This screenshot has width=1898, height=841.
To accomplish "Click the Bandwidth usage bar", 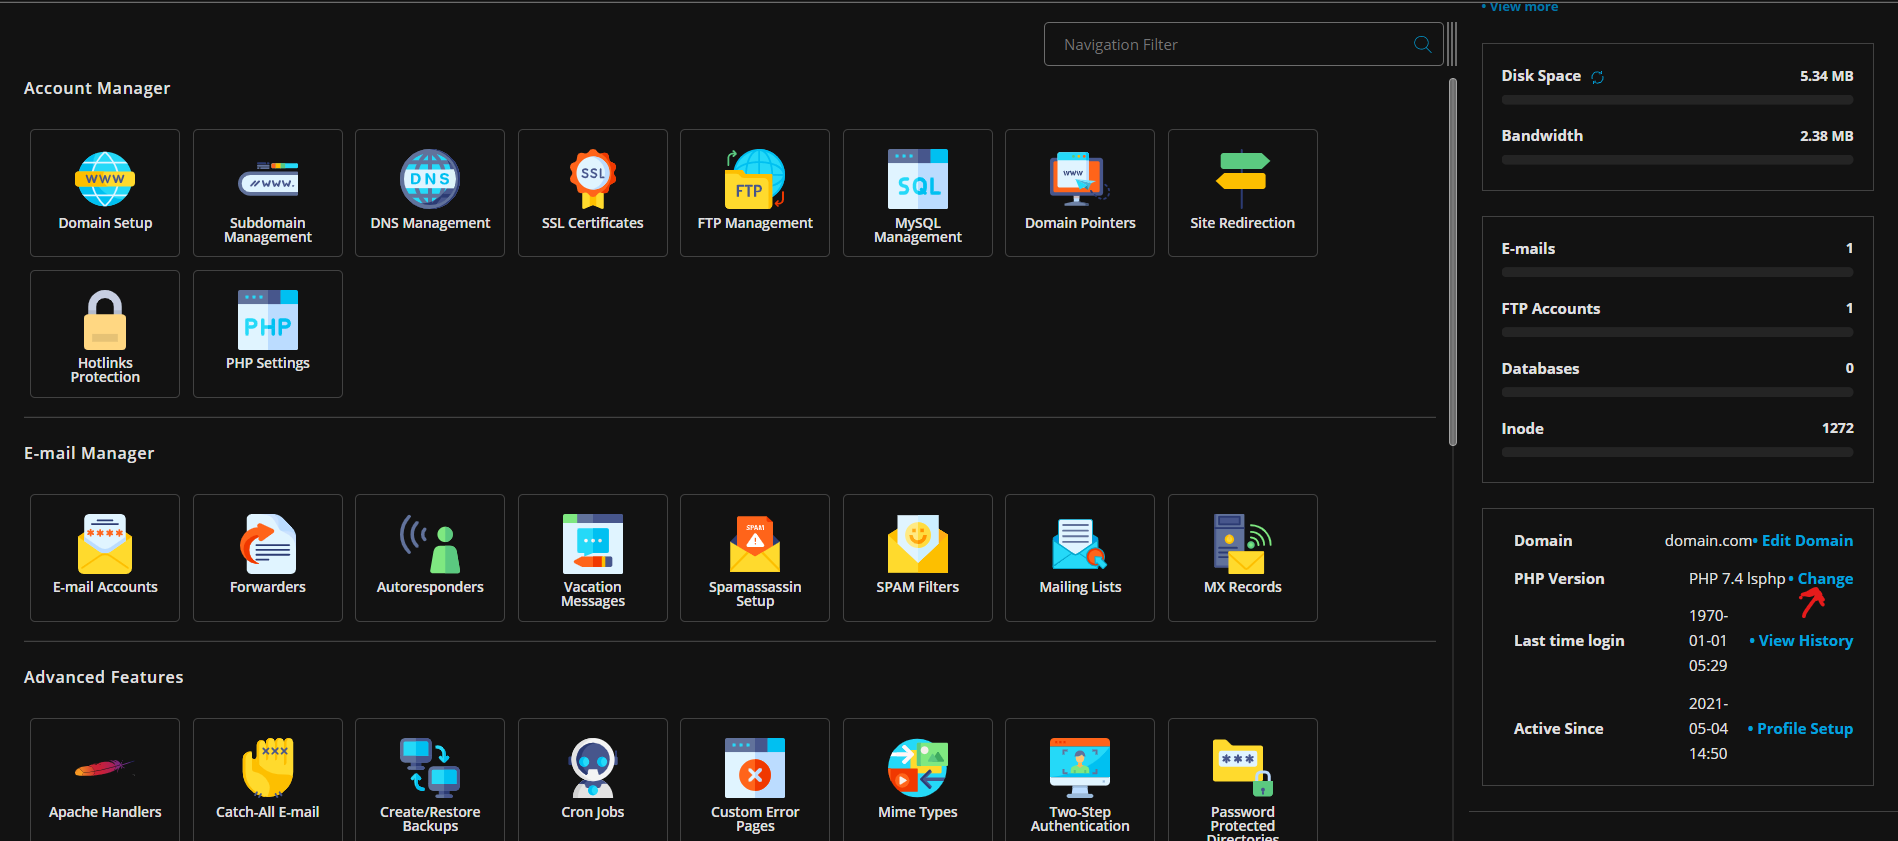I will tap(1677, 160).
